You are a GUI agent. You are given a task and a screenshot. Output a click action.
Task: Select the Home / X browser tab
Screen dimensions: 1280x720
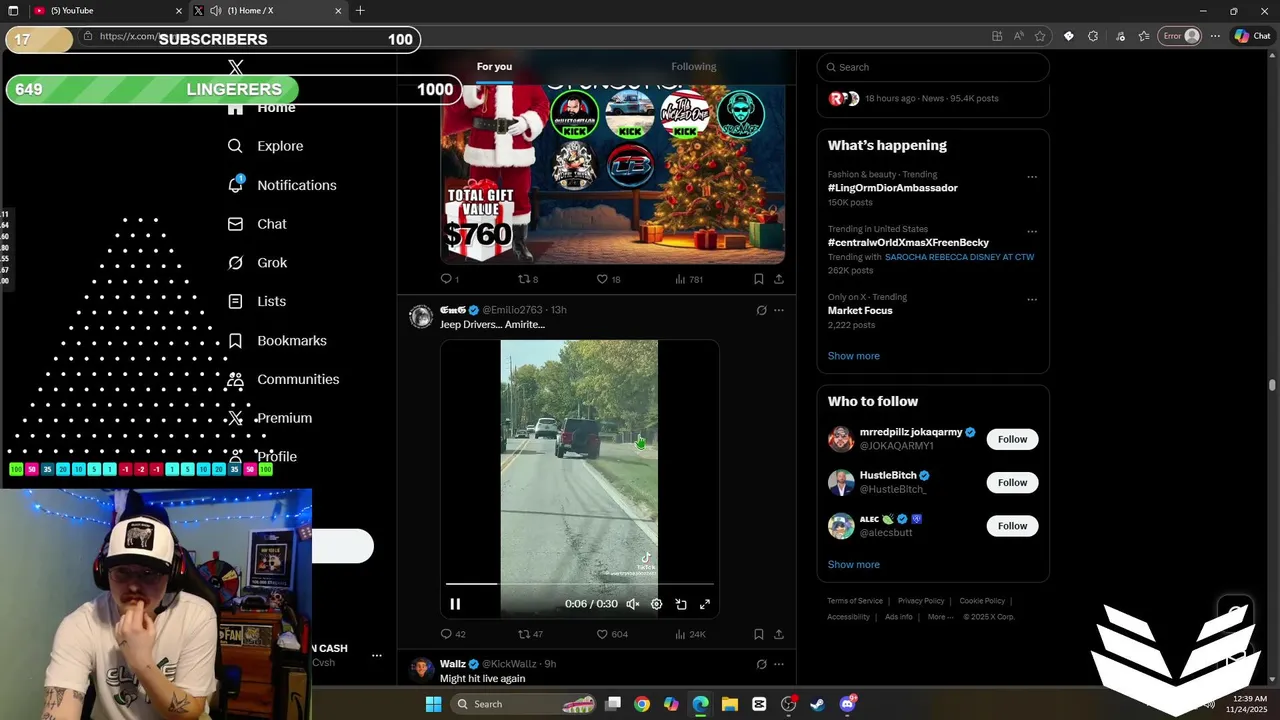[268, 11]
